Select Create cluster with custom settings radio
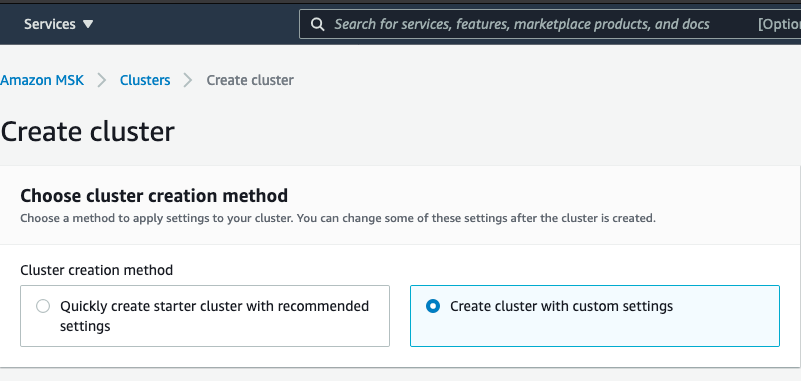The image size is (801, 381). tap(433, 306)
